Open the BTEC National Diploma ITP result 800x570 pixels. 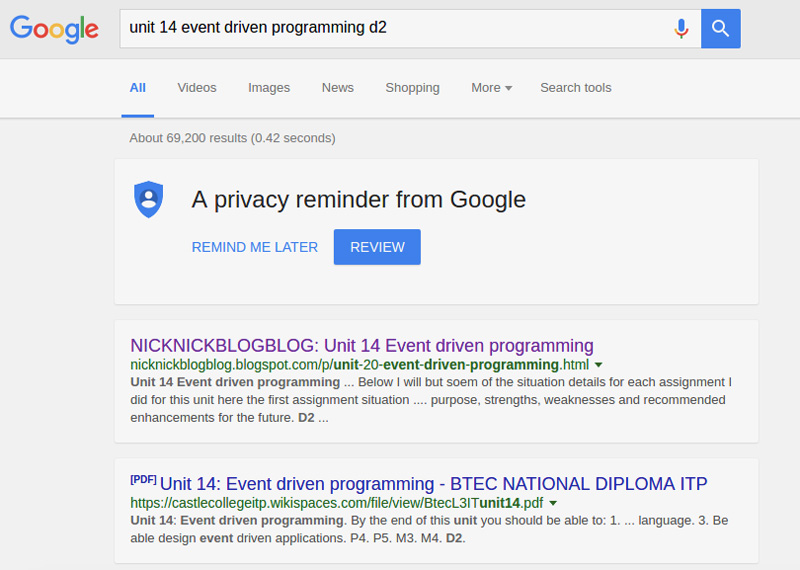click(x=433, y=484)
